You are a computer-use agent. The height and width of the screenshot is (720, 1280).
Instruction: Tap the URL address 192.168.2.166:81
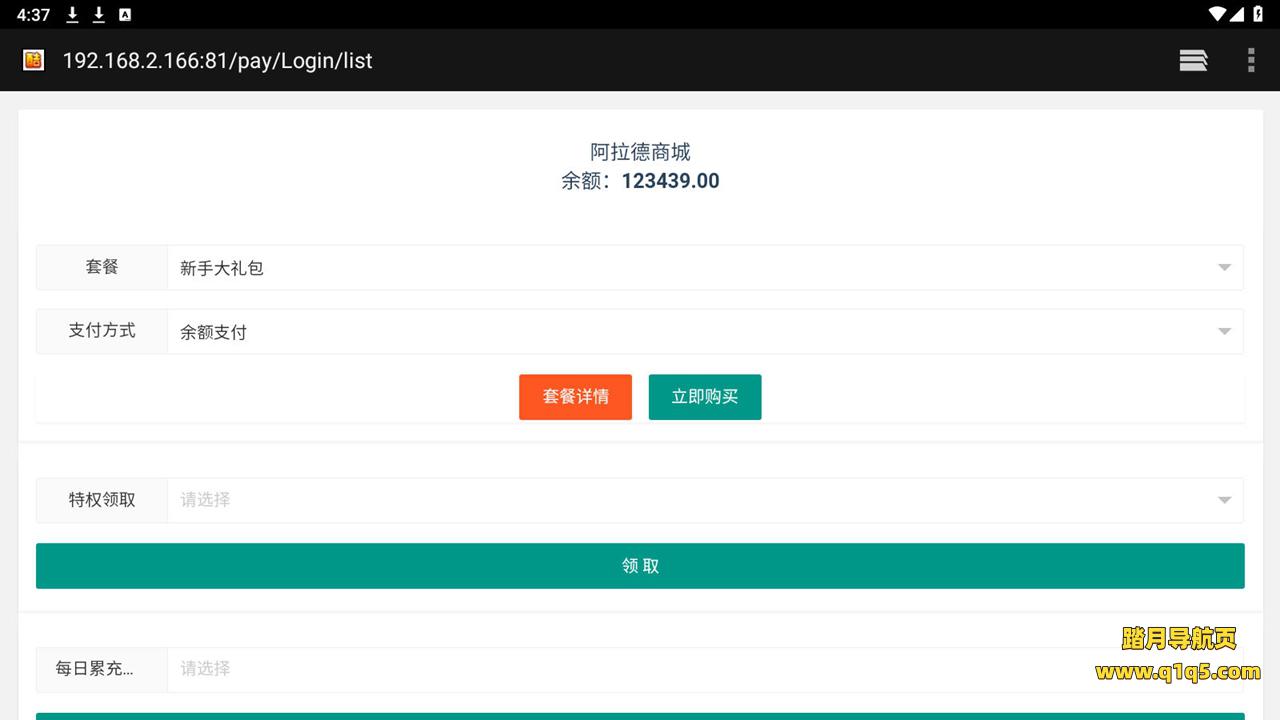coord(217,61)
